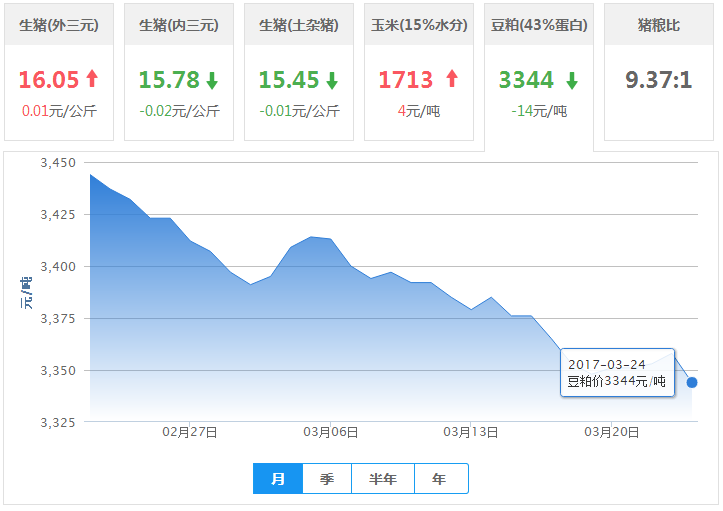This screenshot has height=511, width=723.
Task: Click the 3,350 y-axis label
Action: [x=58, y=371]
